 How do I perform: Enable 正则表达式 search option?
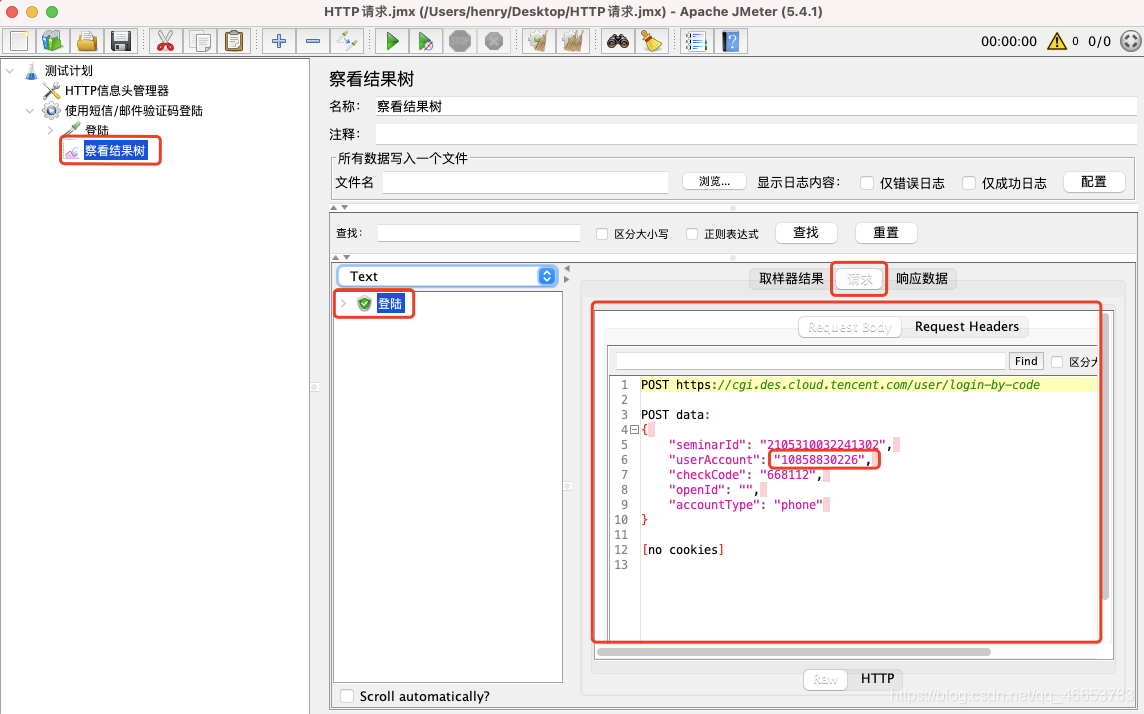[692, 234]
